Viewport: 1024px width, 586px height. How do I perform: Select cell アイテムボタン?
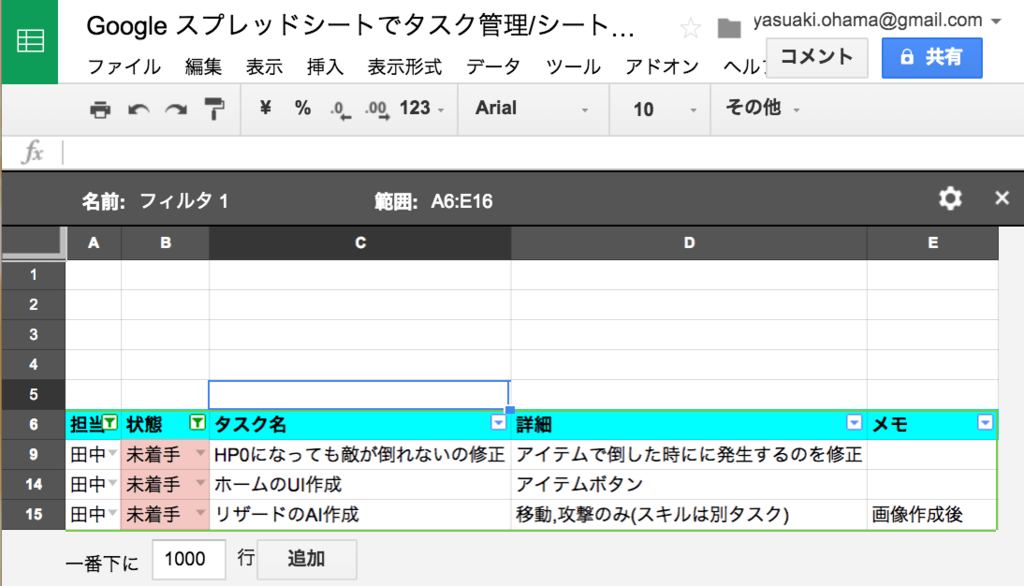(x=689, y=484)
